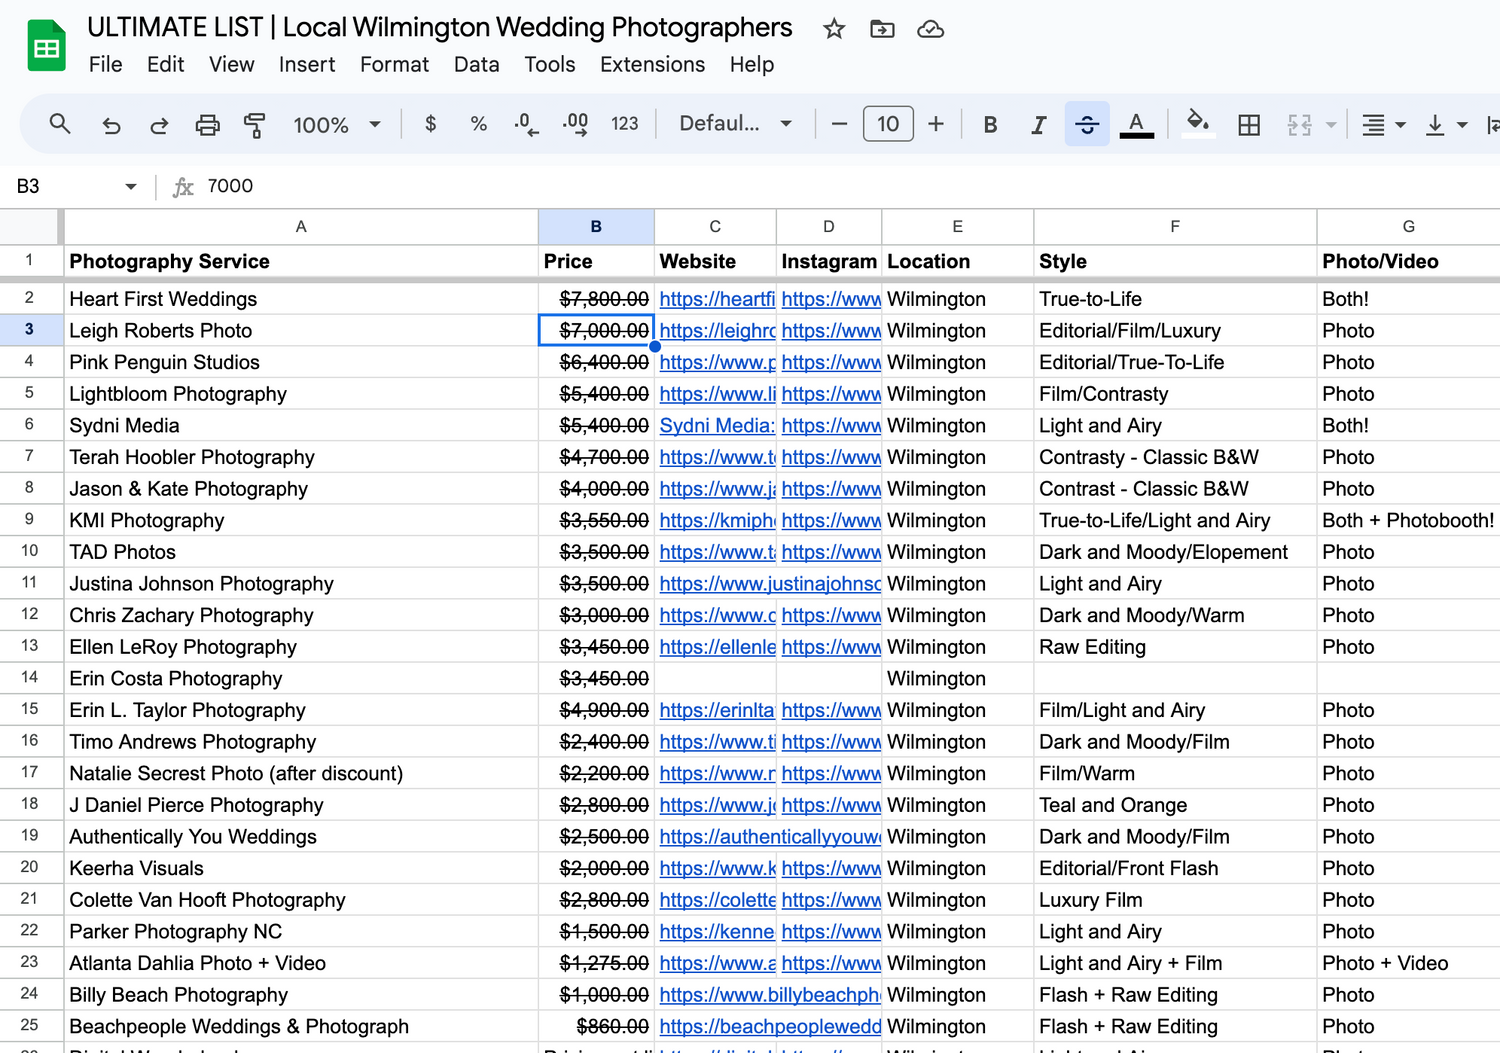Open the search menus magnifier
The width and height of the screenshot is (1500, 1053).
[60, 124]
